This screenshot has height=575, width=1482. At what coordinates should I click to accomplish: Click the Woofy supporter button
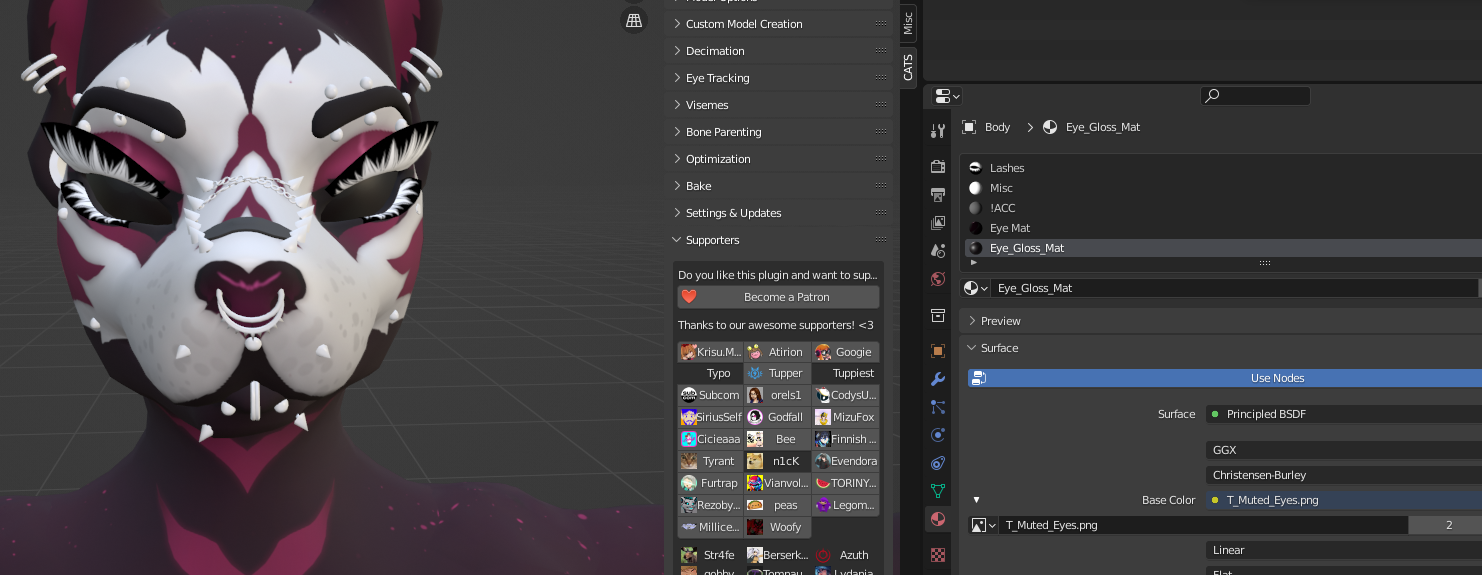pyautogui.click(x=777, y=527)
